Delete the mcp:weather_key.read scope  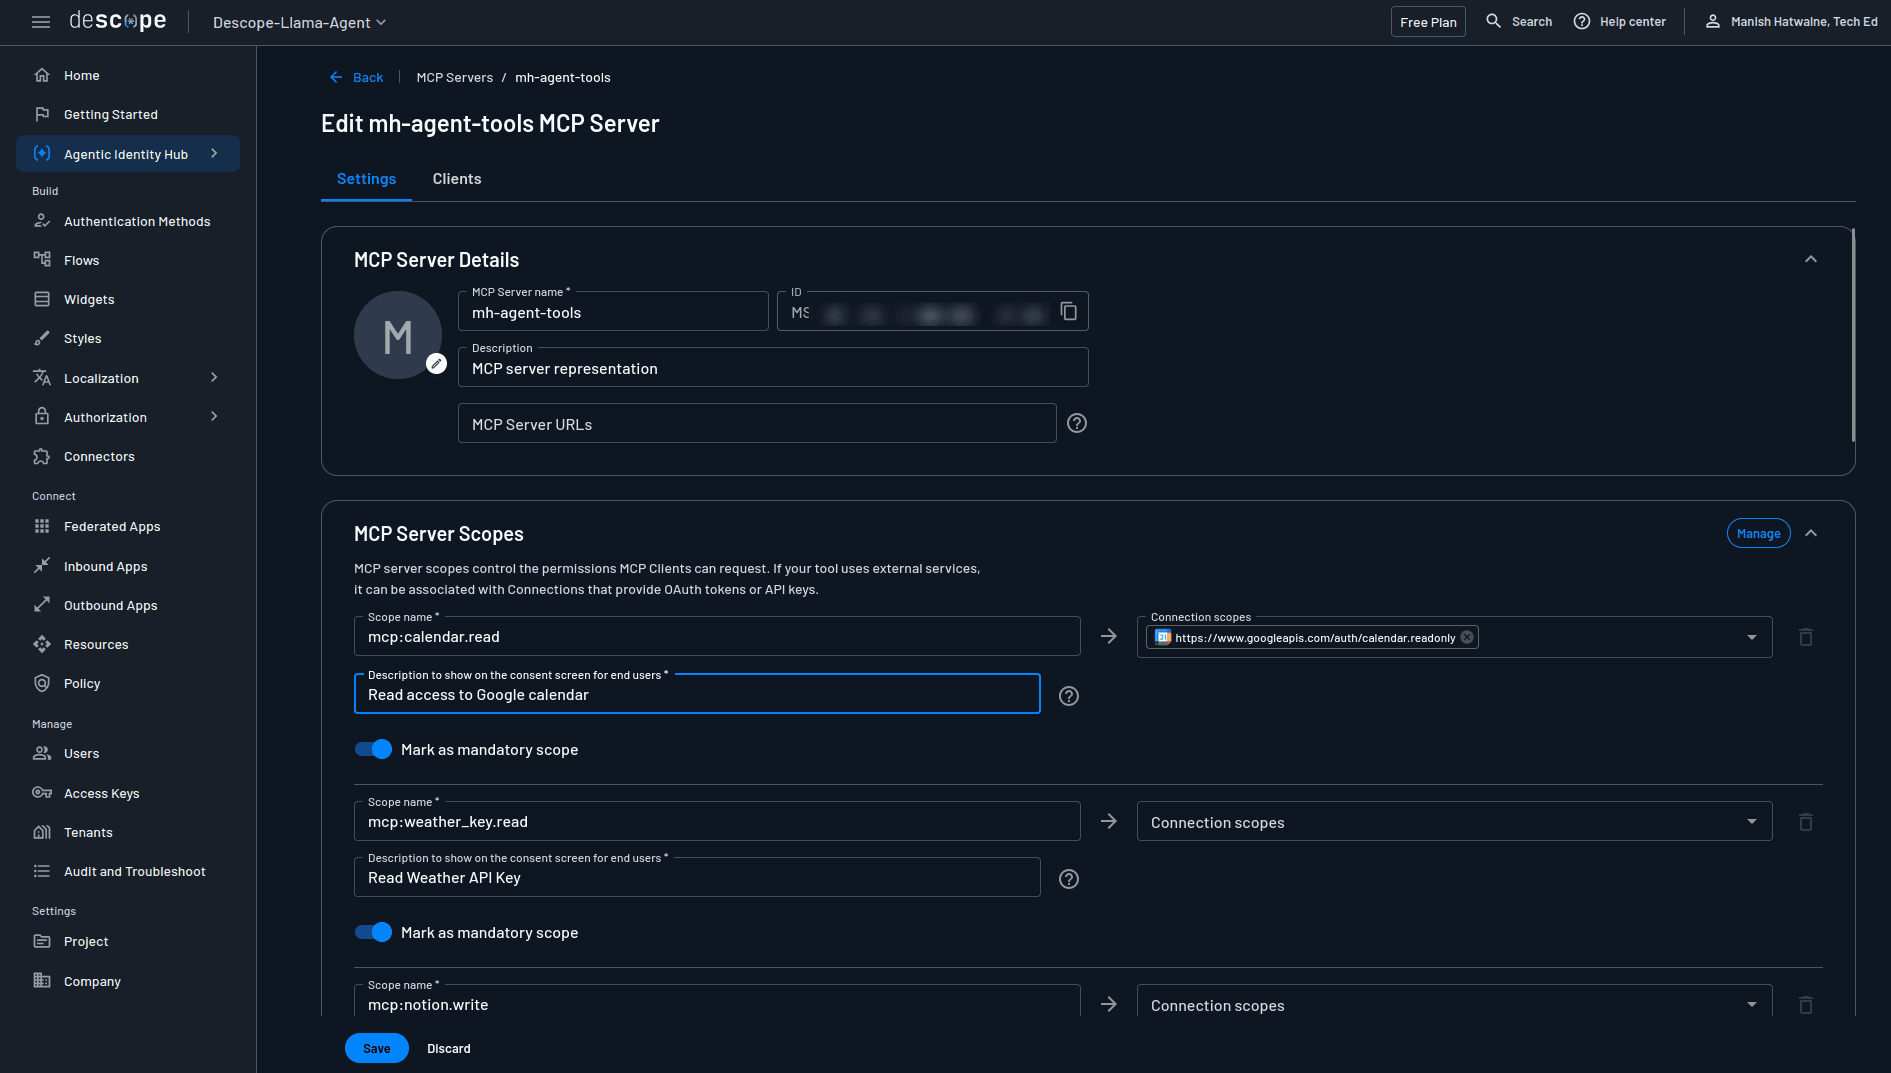click(x=1806, y=822)
